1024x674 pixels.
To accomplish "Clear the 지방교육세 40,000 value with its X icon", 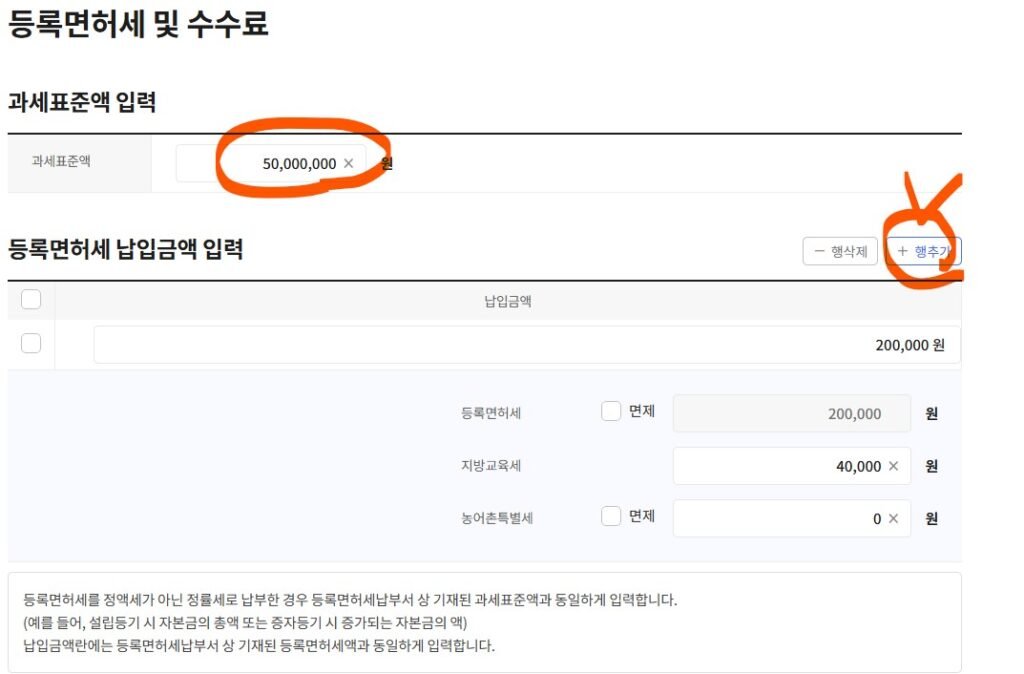I will coord(893,466).
